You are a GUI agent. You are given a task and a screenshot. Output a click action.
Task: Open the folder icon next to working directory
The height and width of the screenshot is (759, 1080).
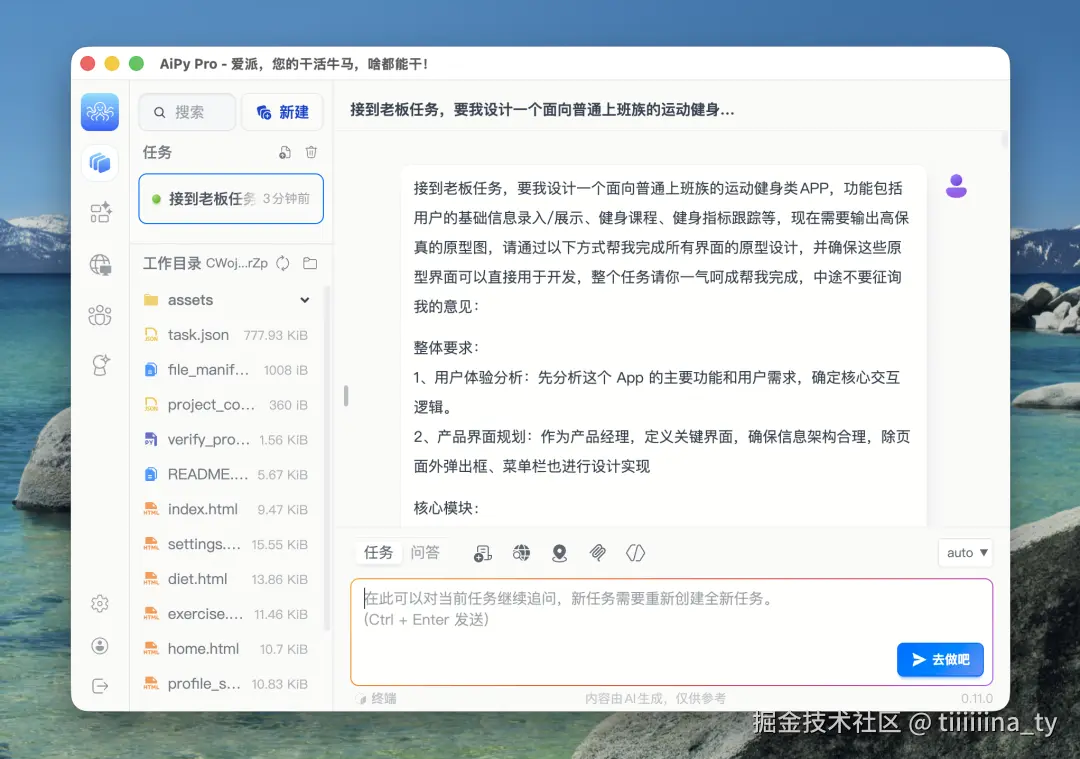click(308, 263)
